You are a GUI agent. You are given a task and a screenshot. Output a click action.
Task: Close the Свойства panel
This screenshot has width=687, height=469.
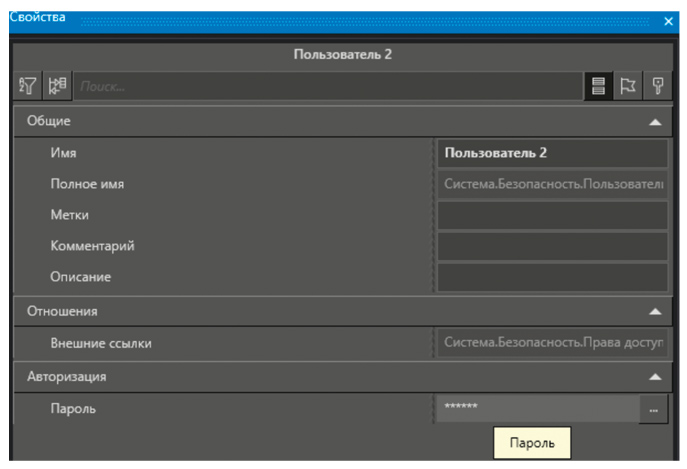pos(668,21)
